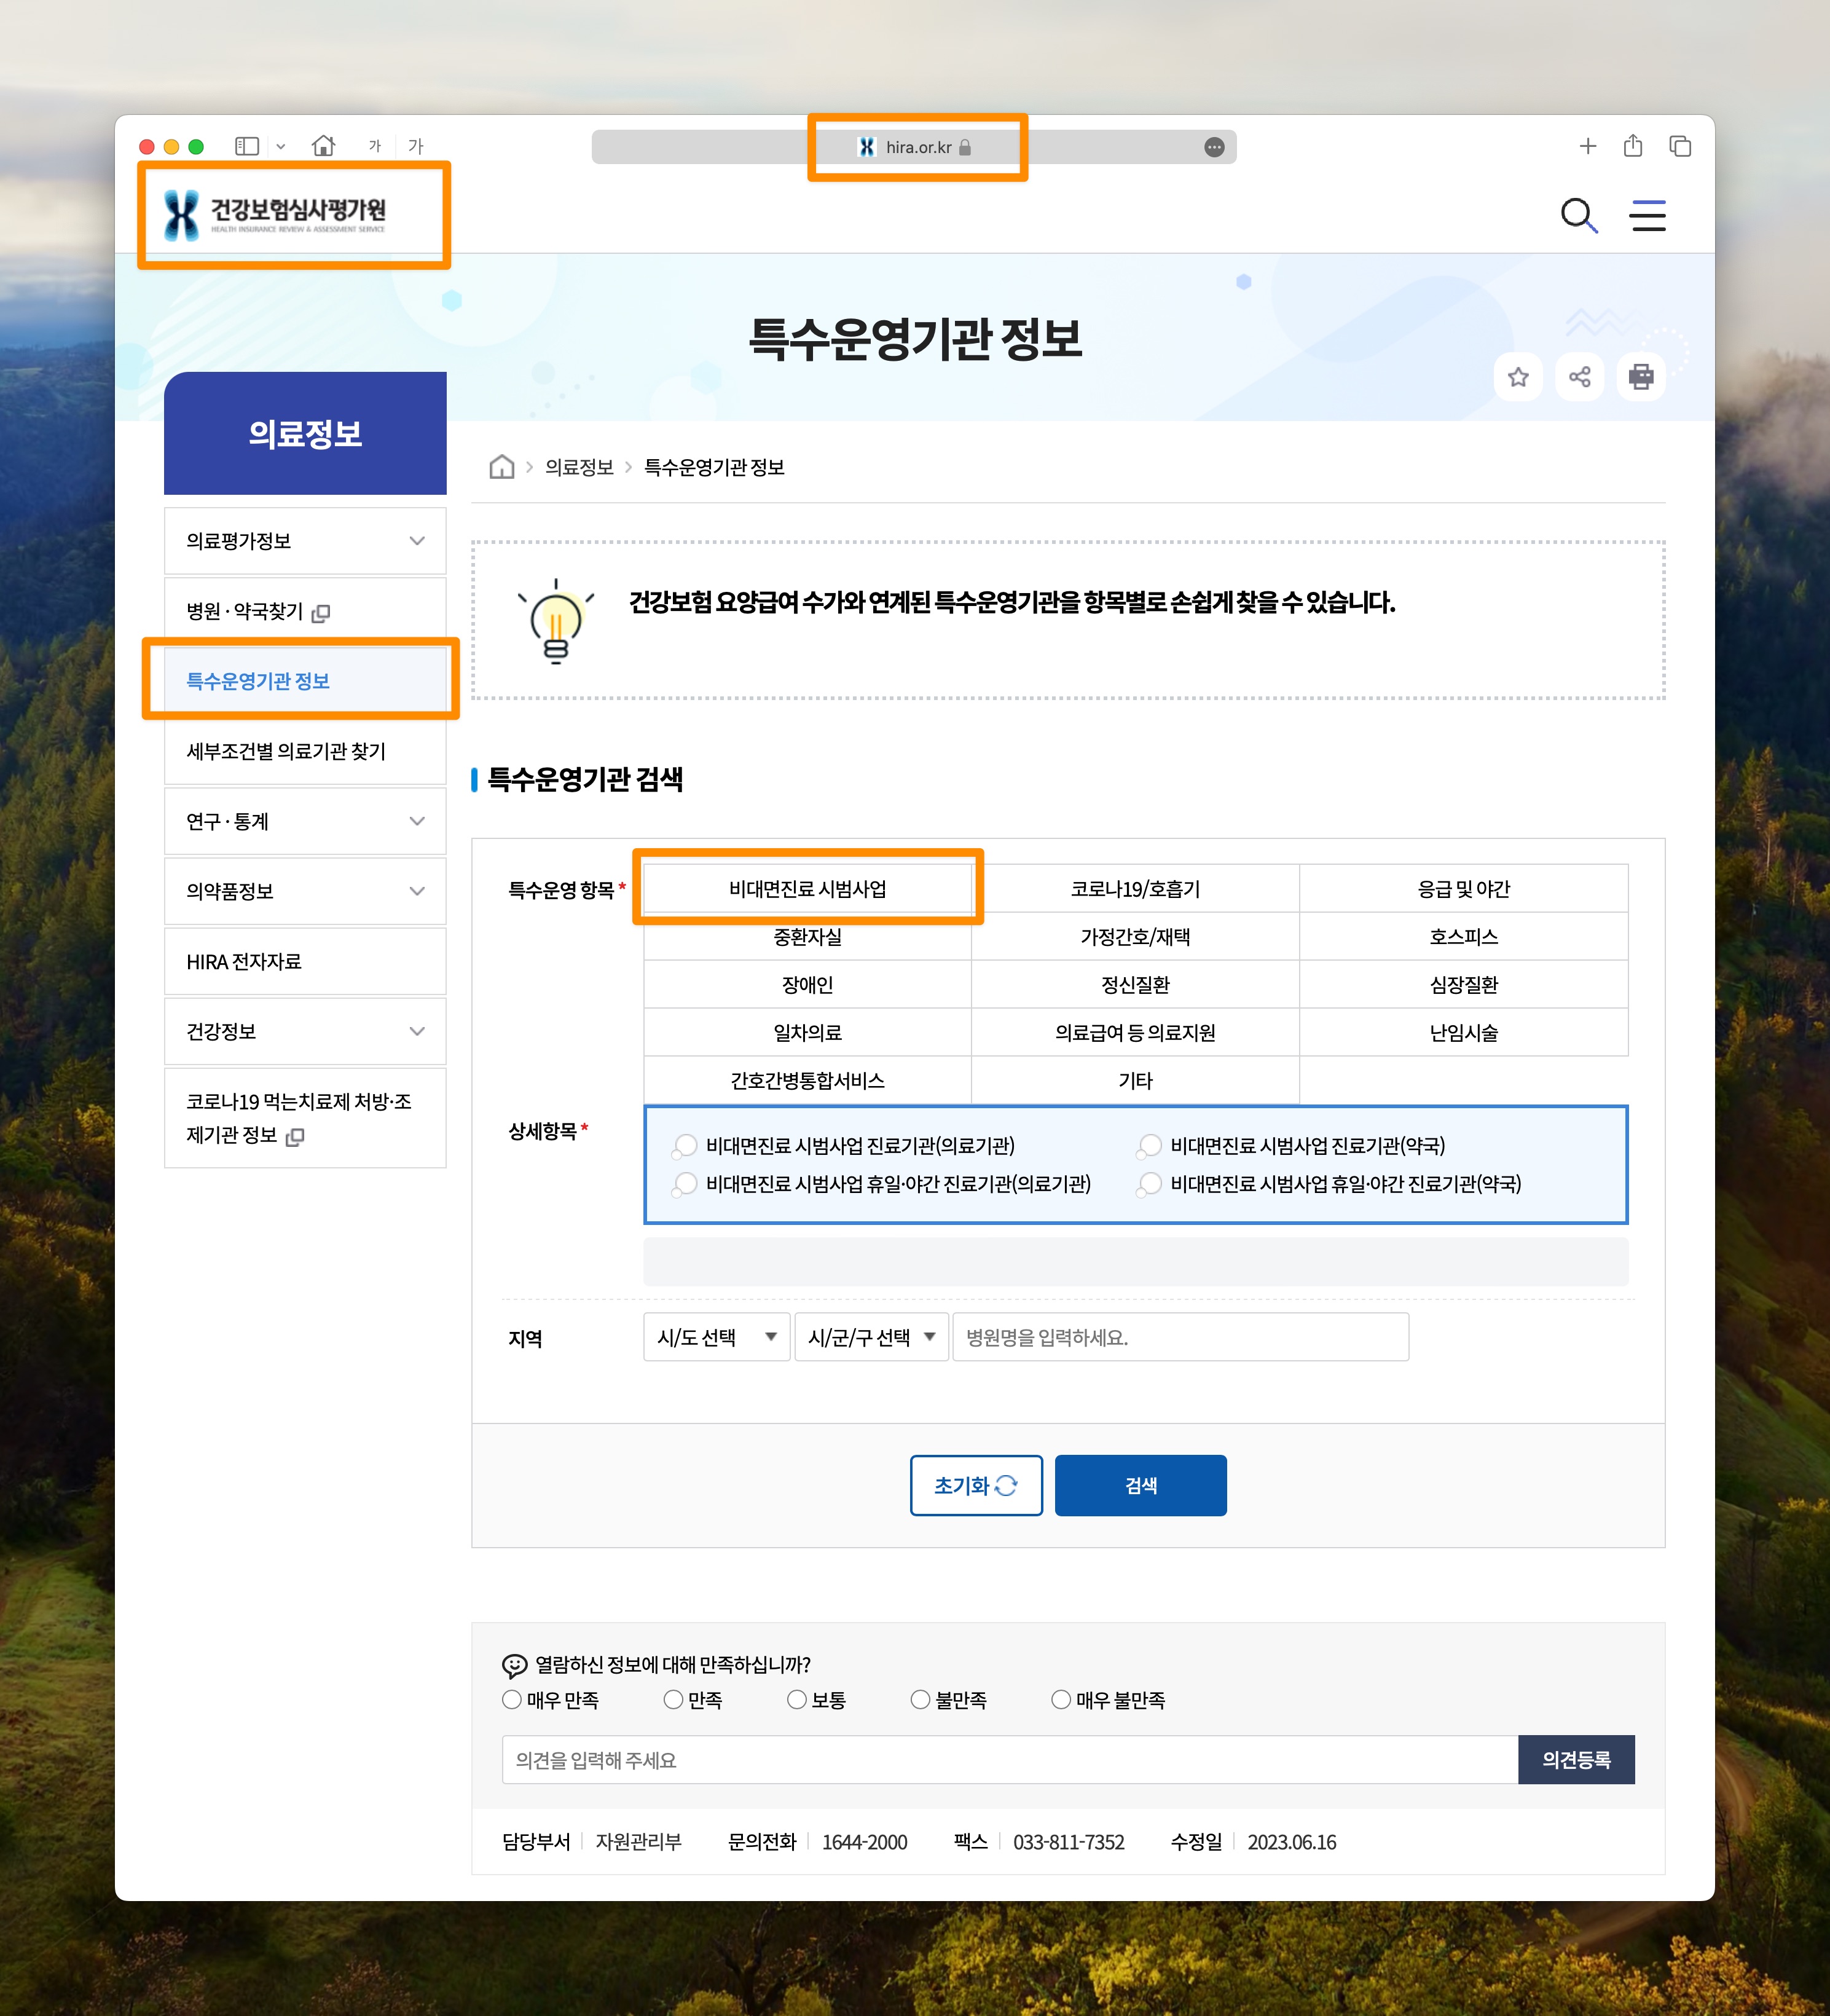
Task: Select 난임시술 category tab
Action: click(1464, 1032)
